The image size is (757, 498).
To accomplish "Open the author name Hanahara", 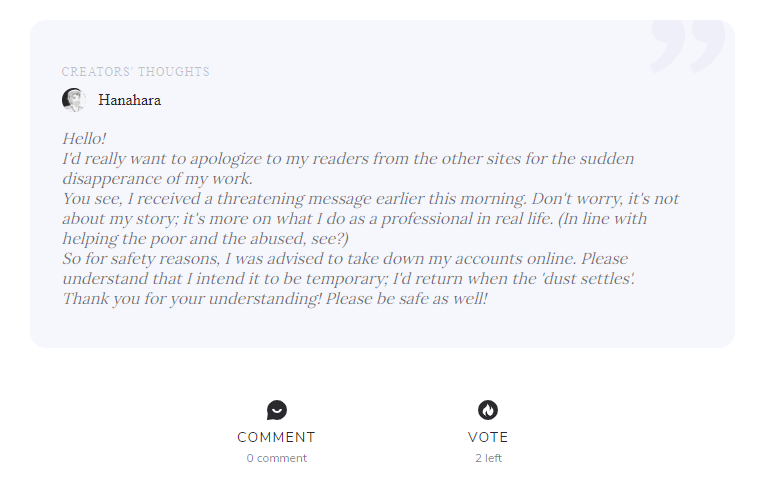I will click(x=129, y=100).
